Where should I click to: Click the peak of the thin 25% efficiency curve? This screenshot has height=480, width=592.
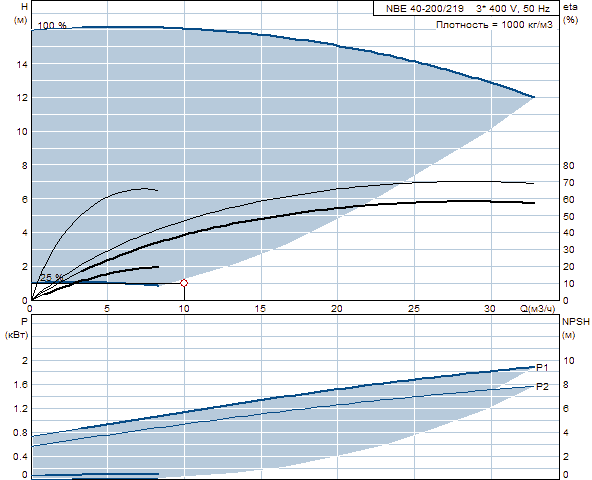(143, 188)
